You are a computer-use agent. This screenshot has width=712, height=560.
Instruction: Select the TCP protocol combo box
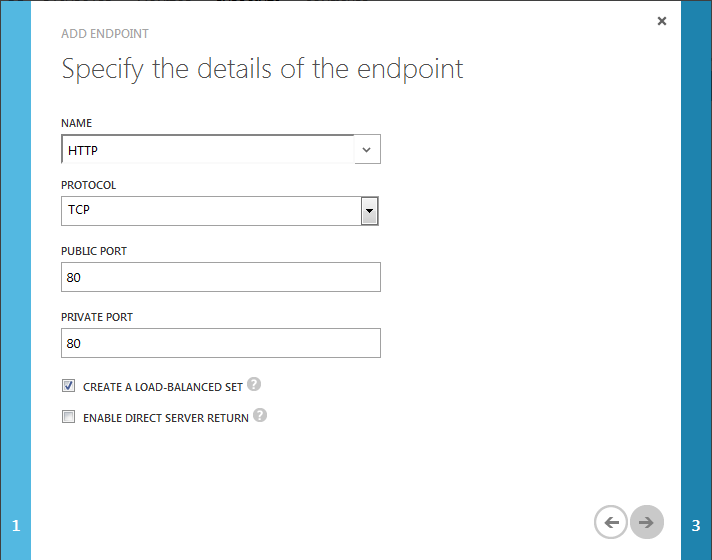click(220, 211)
